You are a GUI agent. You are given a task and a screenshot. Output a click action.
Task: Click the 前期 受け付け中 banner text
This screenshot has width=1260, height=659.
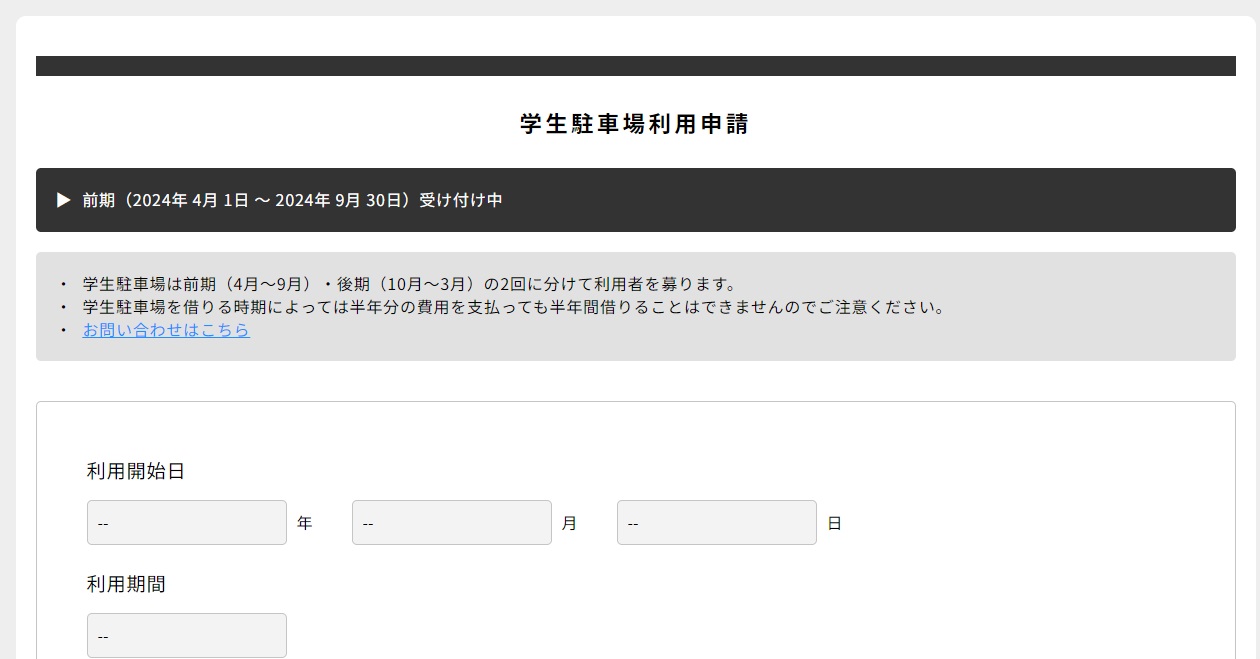(292, 200)
